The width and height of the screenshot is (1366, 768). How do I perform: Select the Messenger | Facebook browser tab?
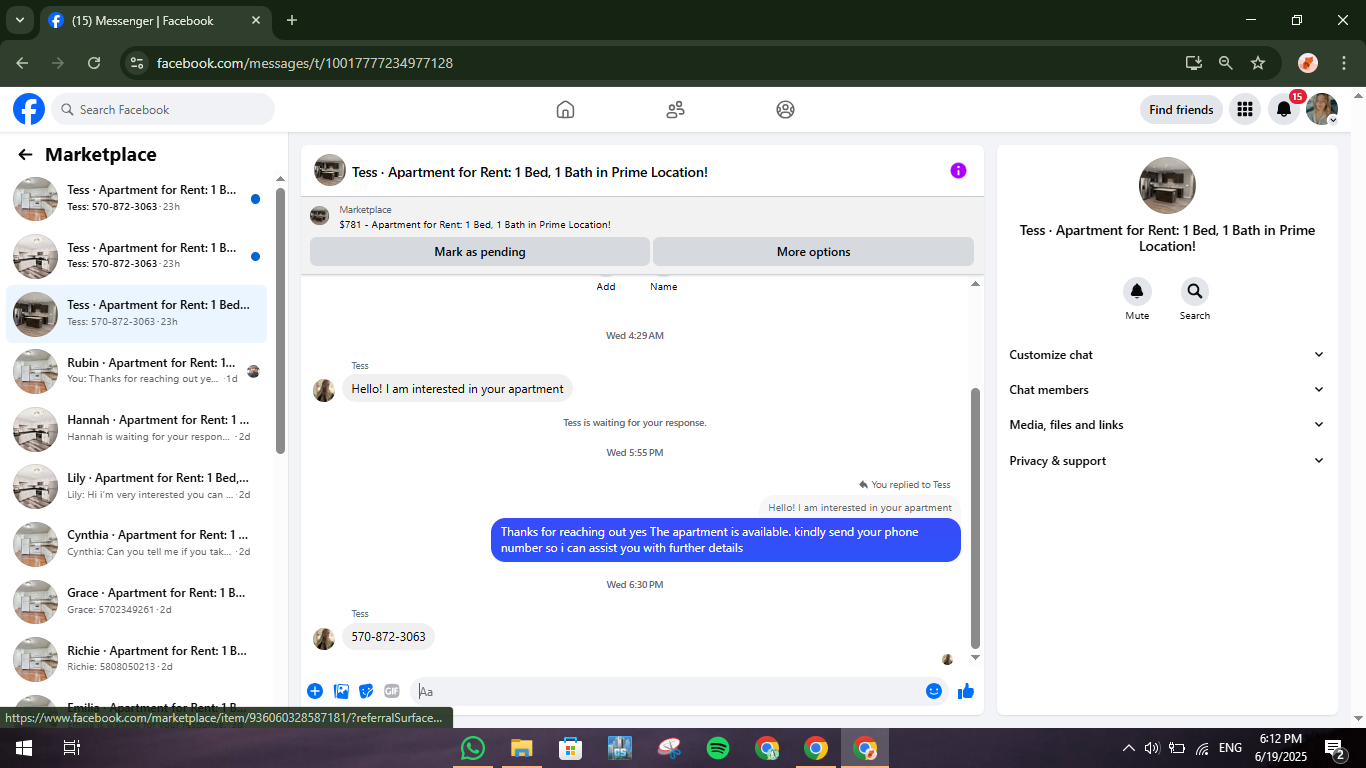tap(155, 21)
